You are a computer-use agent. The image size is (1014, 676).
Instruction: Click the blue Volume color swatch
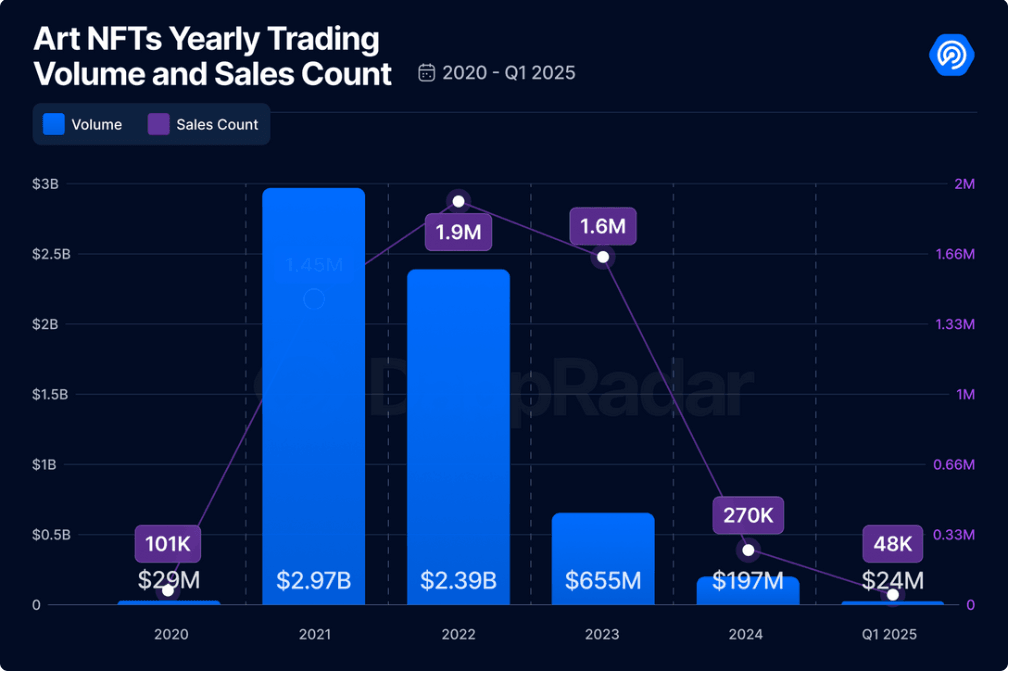click(54, 125)
